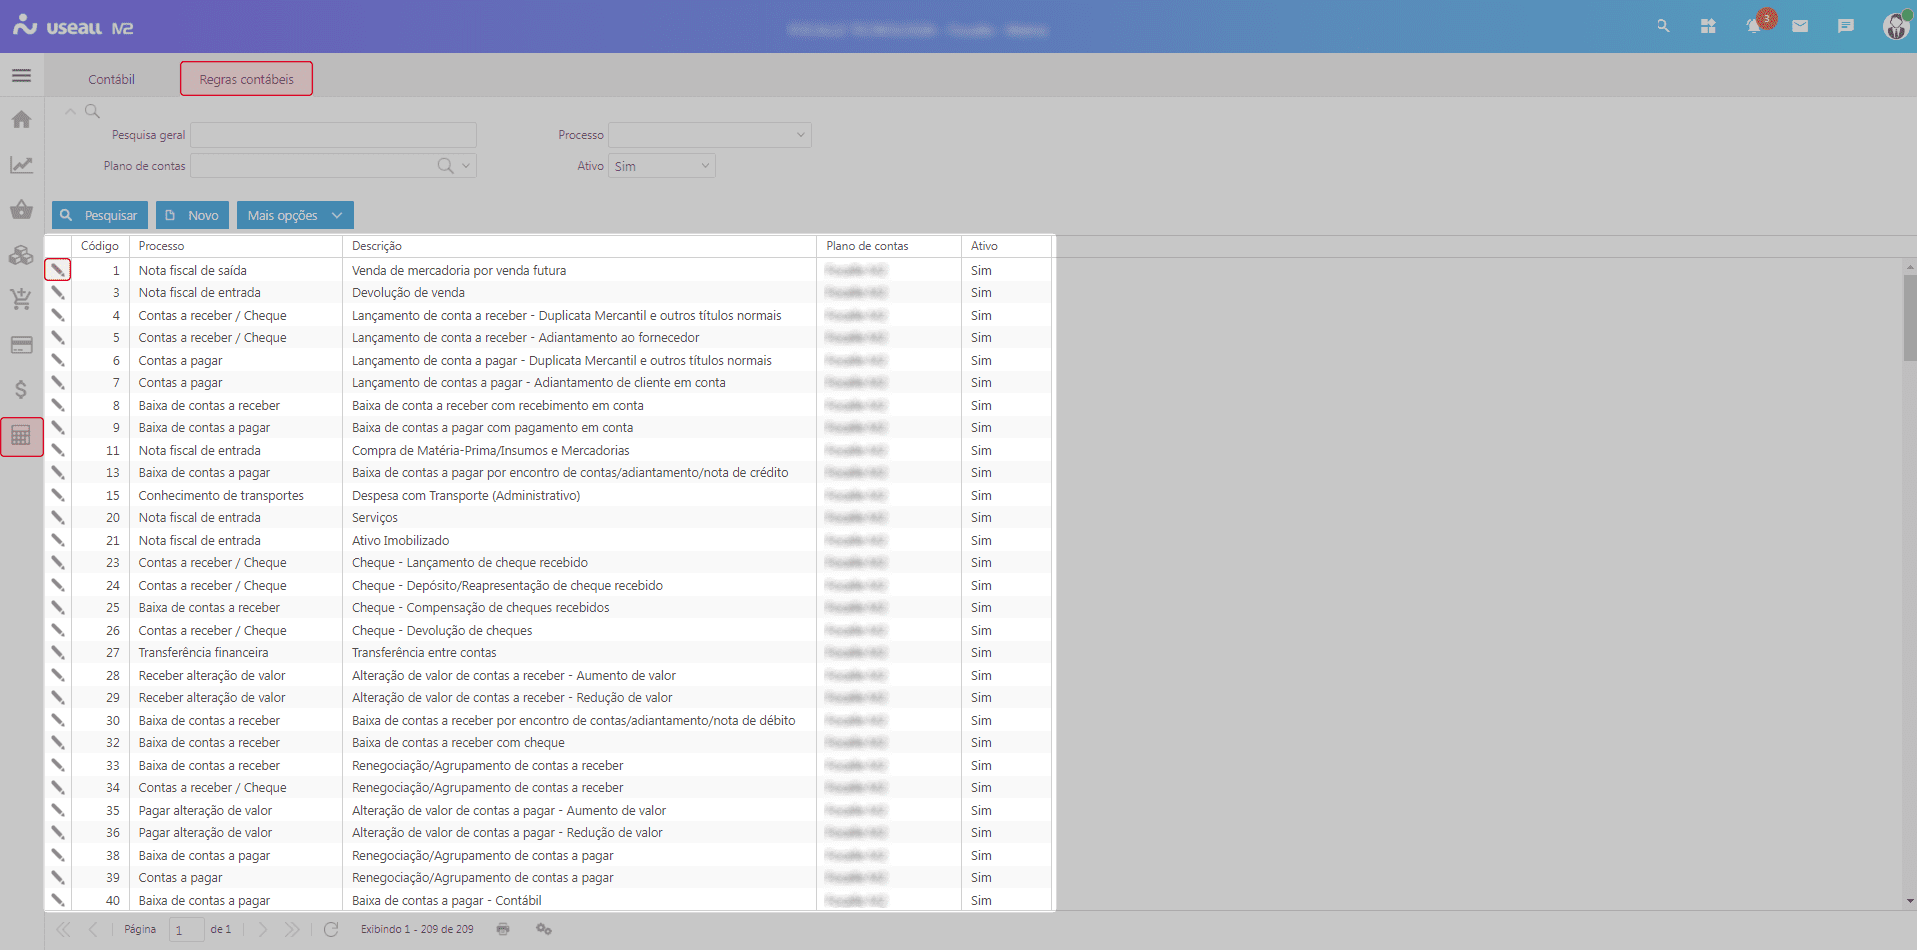
Task: Click the dollar sign financial icon
Action: click(x=21, y=390)
